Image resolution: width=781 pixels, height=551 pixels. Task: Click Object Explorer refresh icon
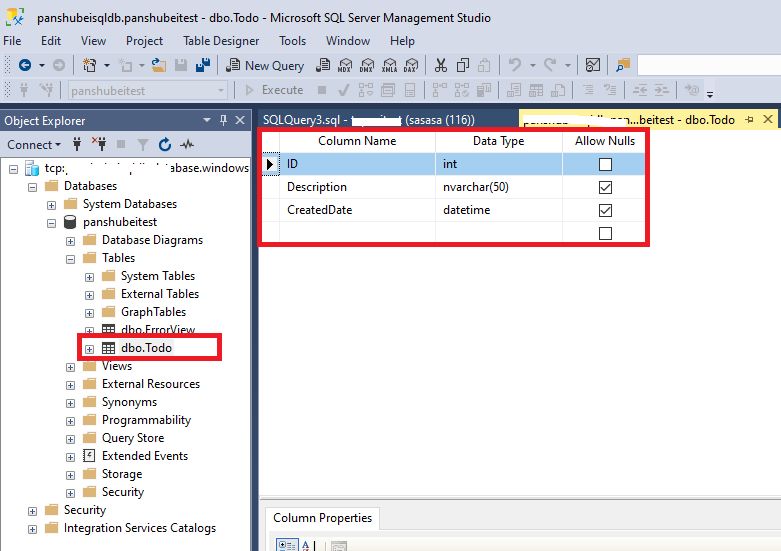point(165,144)
